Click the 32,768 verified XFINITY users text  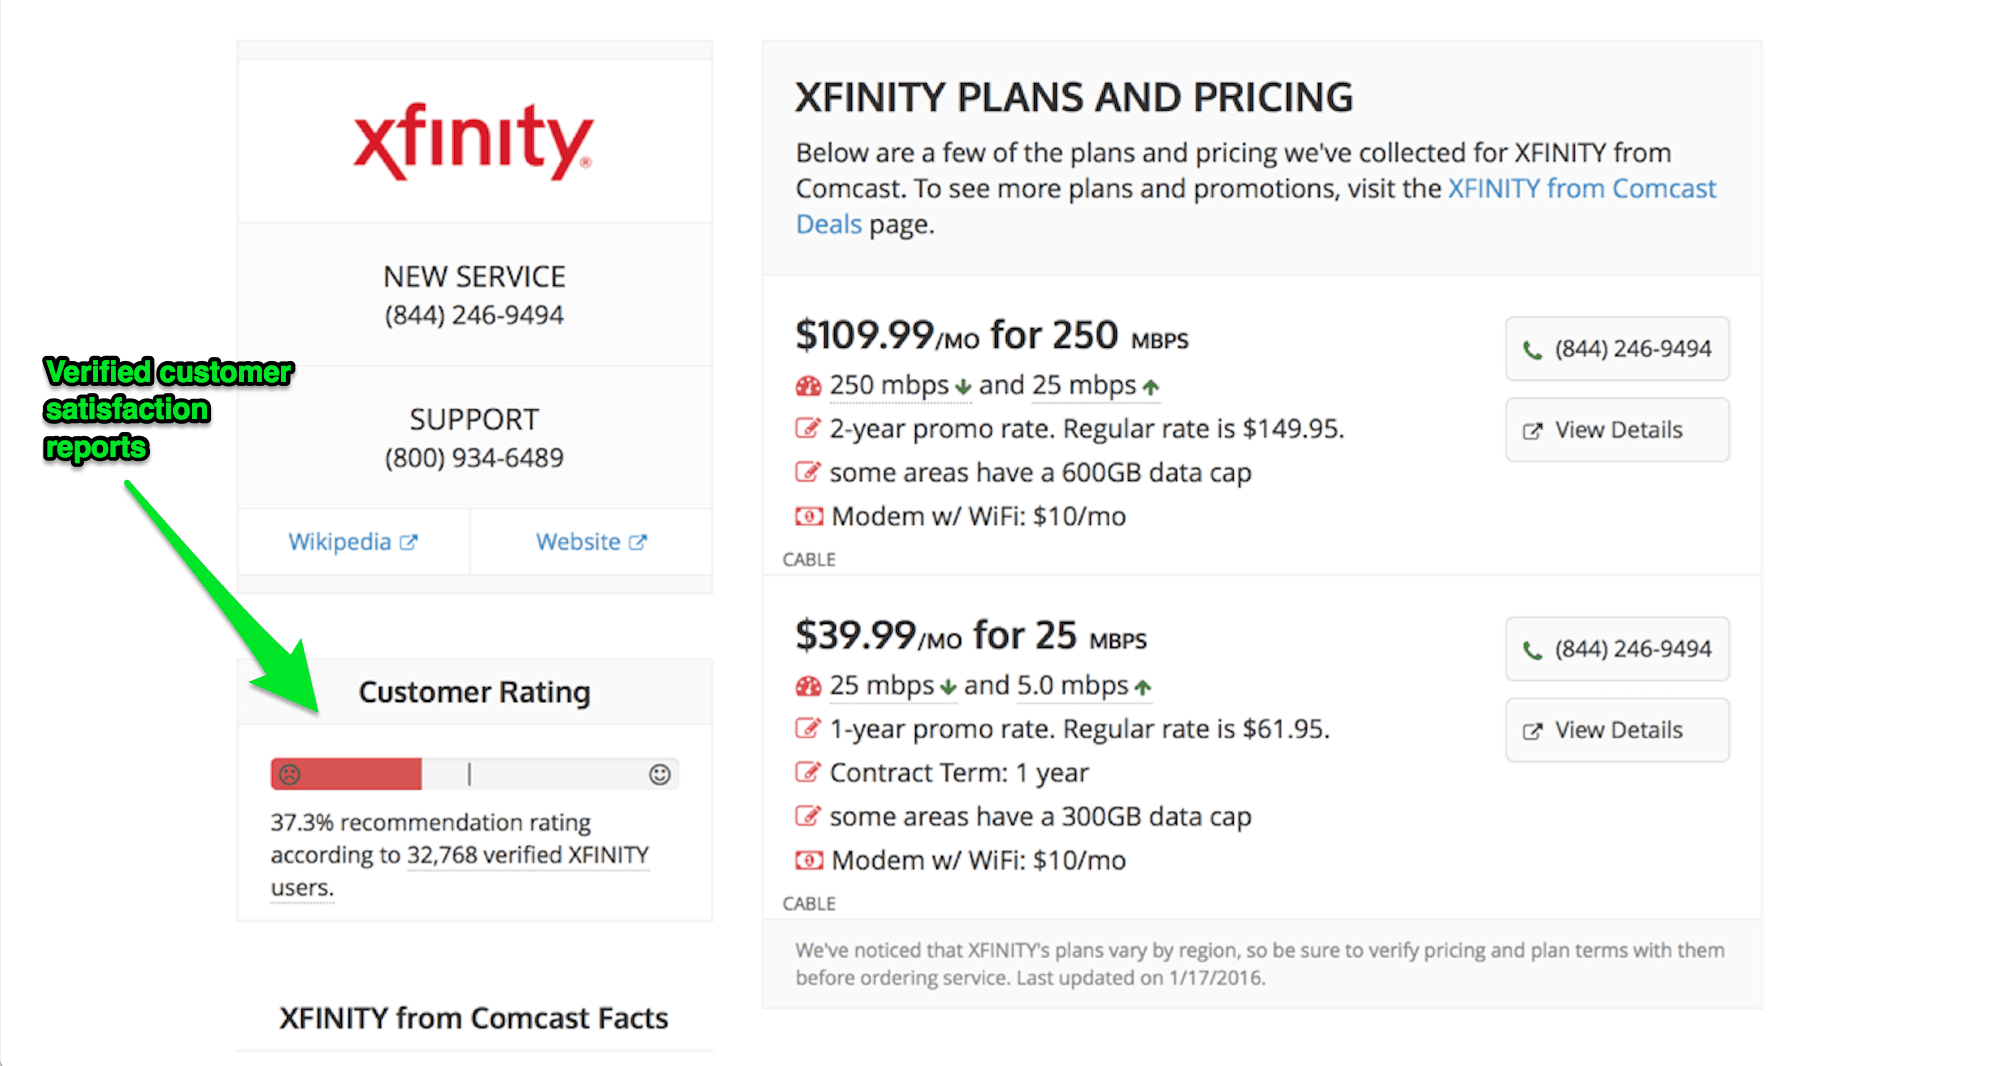(x=527, y=856)
